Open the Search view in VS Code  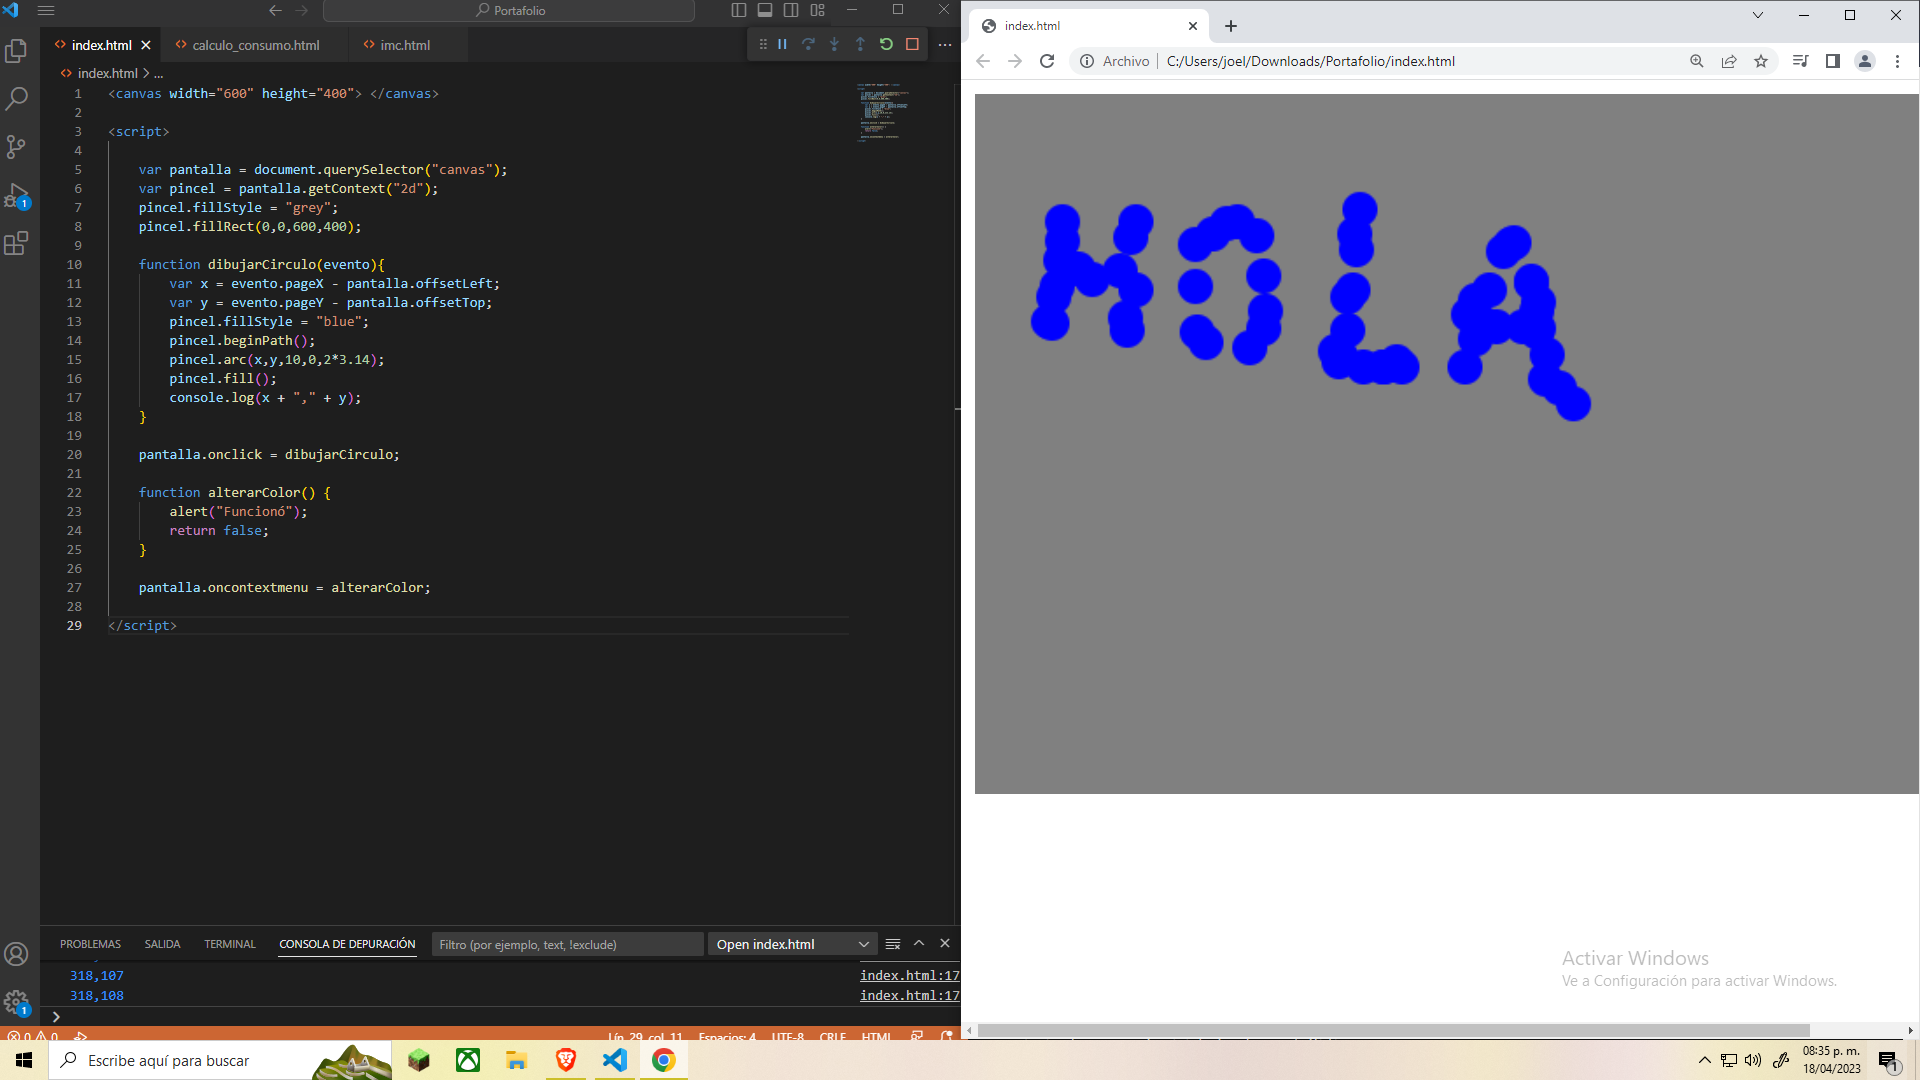pyautogui.click(x=16, y=99)
